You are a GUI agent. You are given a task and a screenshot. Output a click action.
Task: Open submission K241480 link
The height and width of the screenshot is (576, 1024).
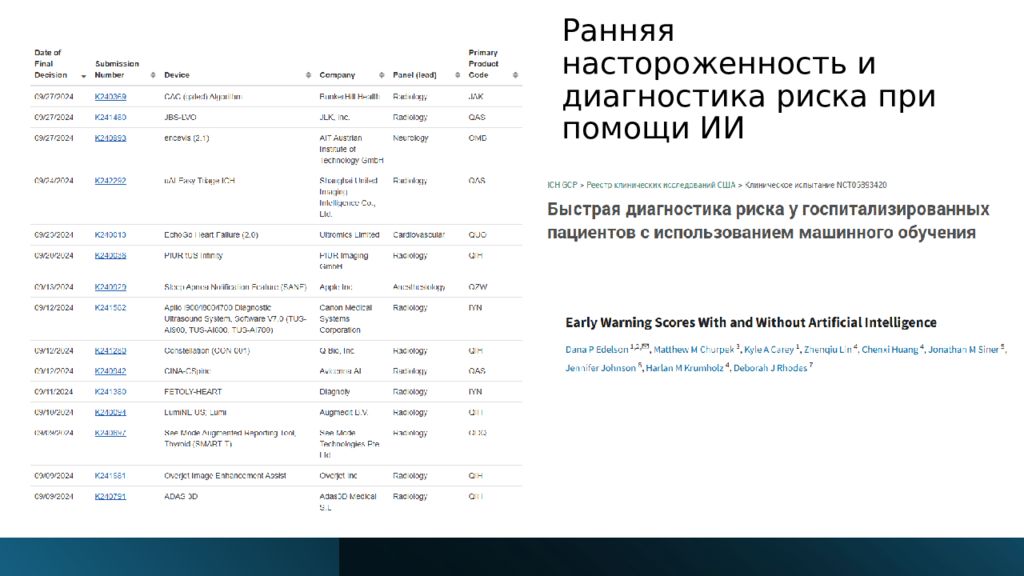point(110,117)
